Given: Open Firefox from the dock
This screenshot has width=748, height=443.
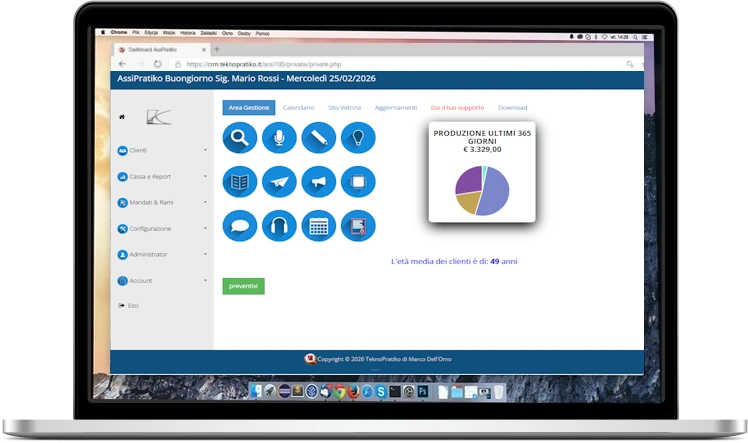Looking at the screenshot, I should 353,391.
